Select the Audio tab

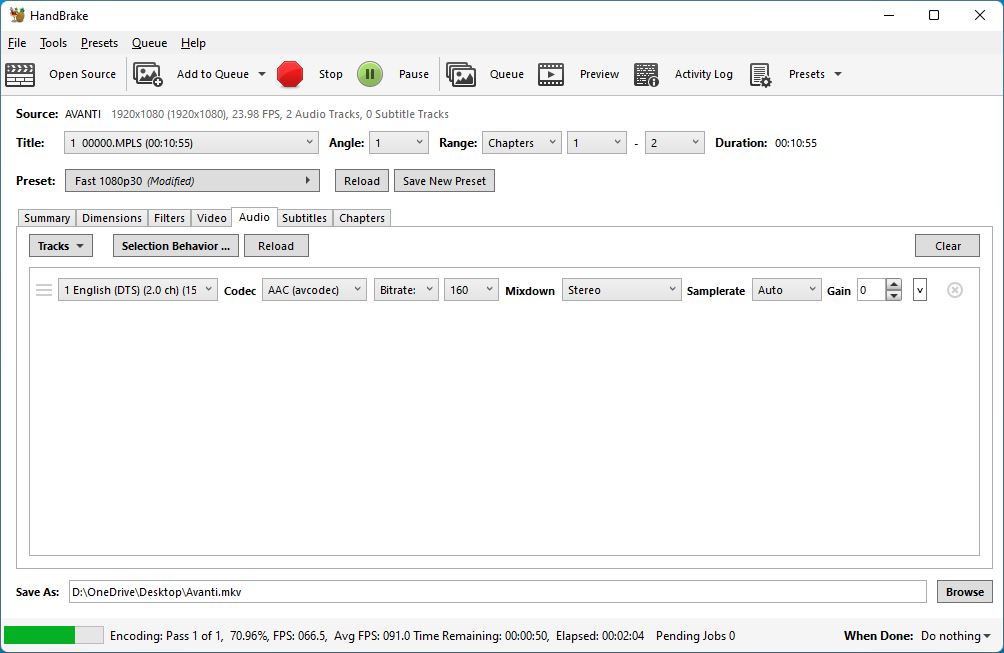click(254, 217)
